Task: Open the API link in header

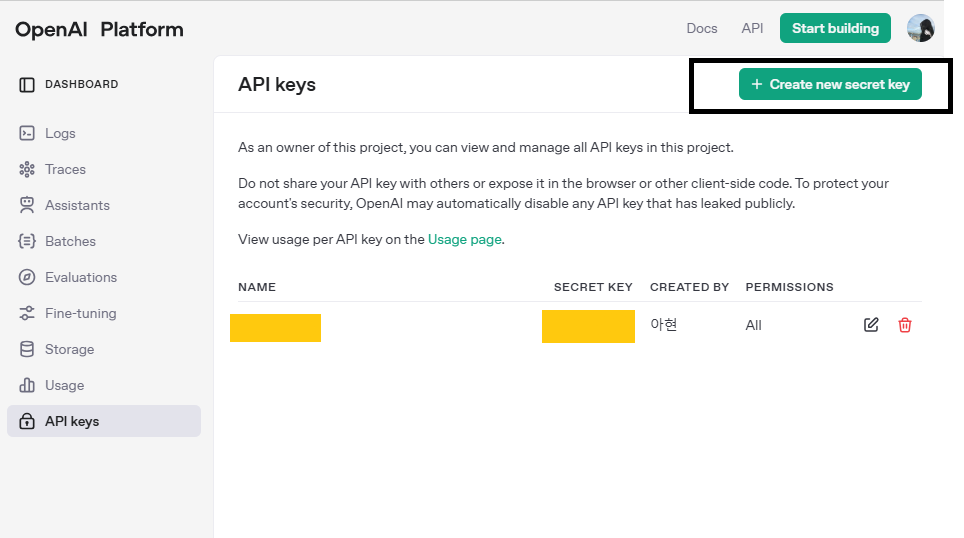Action: coord(752,28)
